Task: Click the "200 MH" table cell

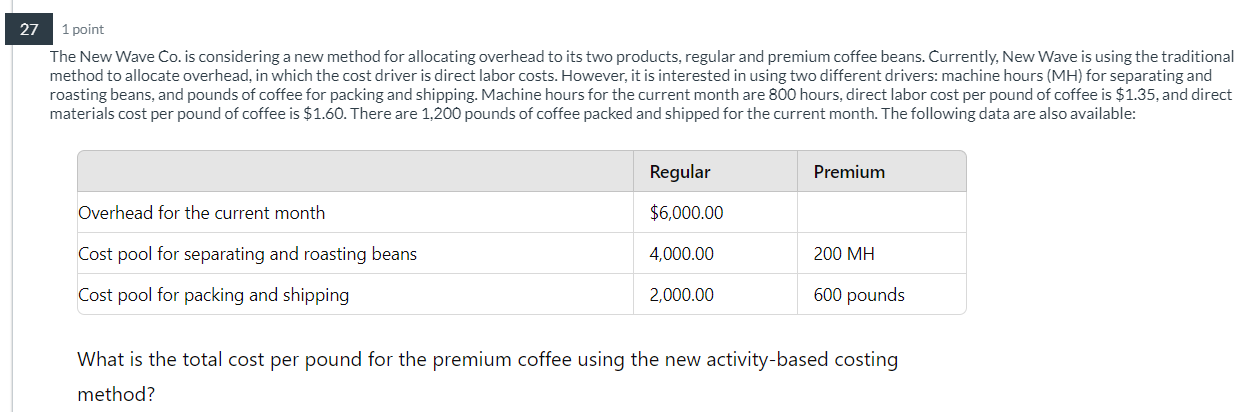Action: (x=844, y=254)
